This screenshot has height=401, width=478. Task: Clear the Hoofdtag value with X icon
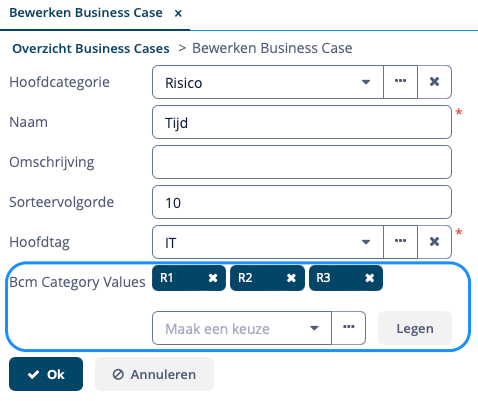pos(434,242)
